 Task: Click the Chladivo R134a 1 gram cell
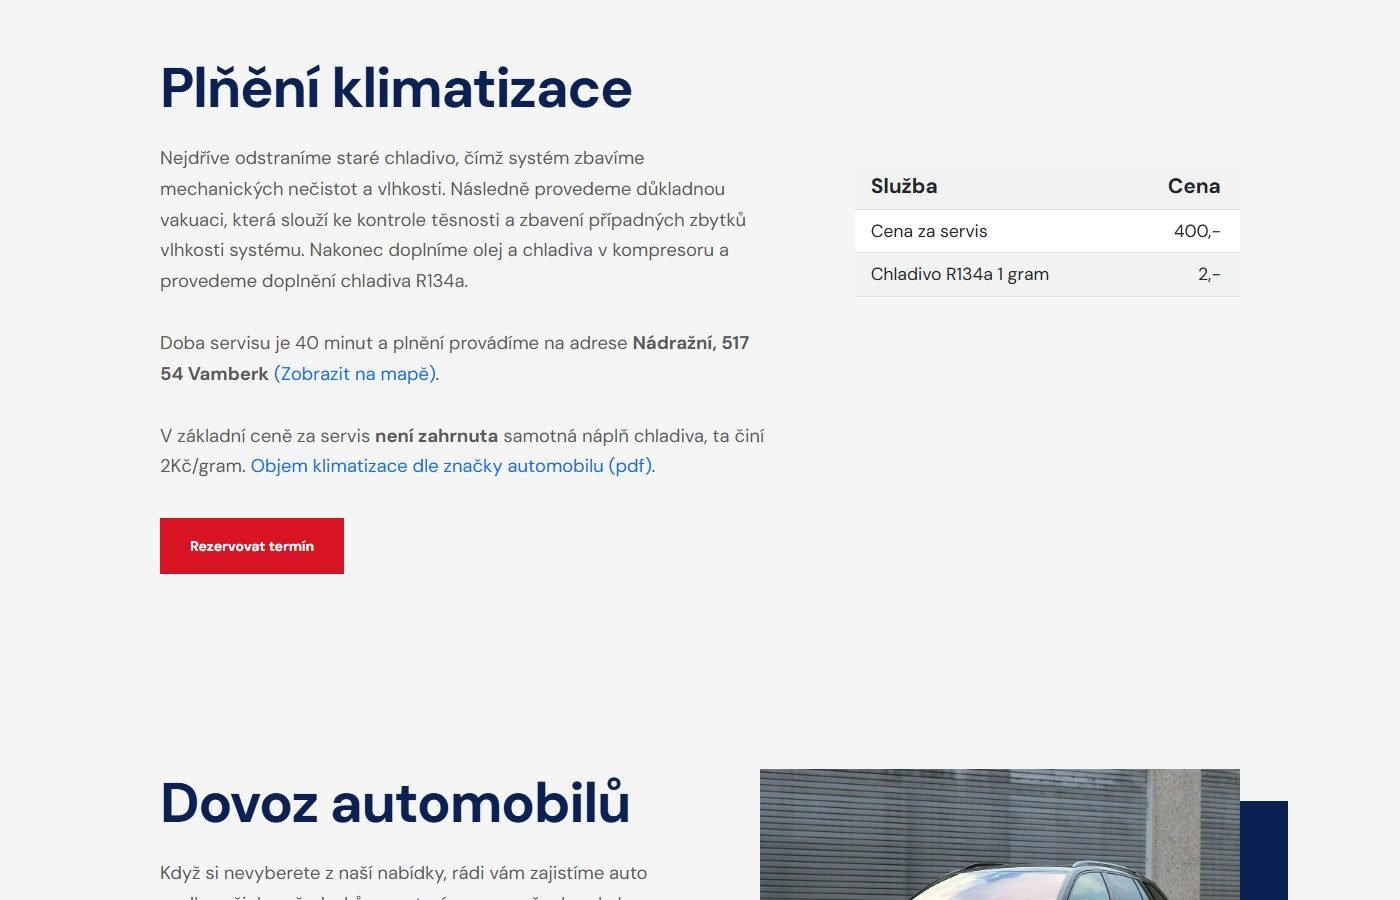[x=959, y=274]
